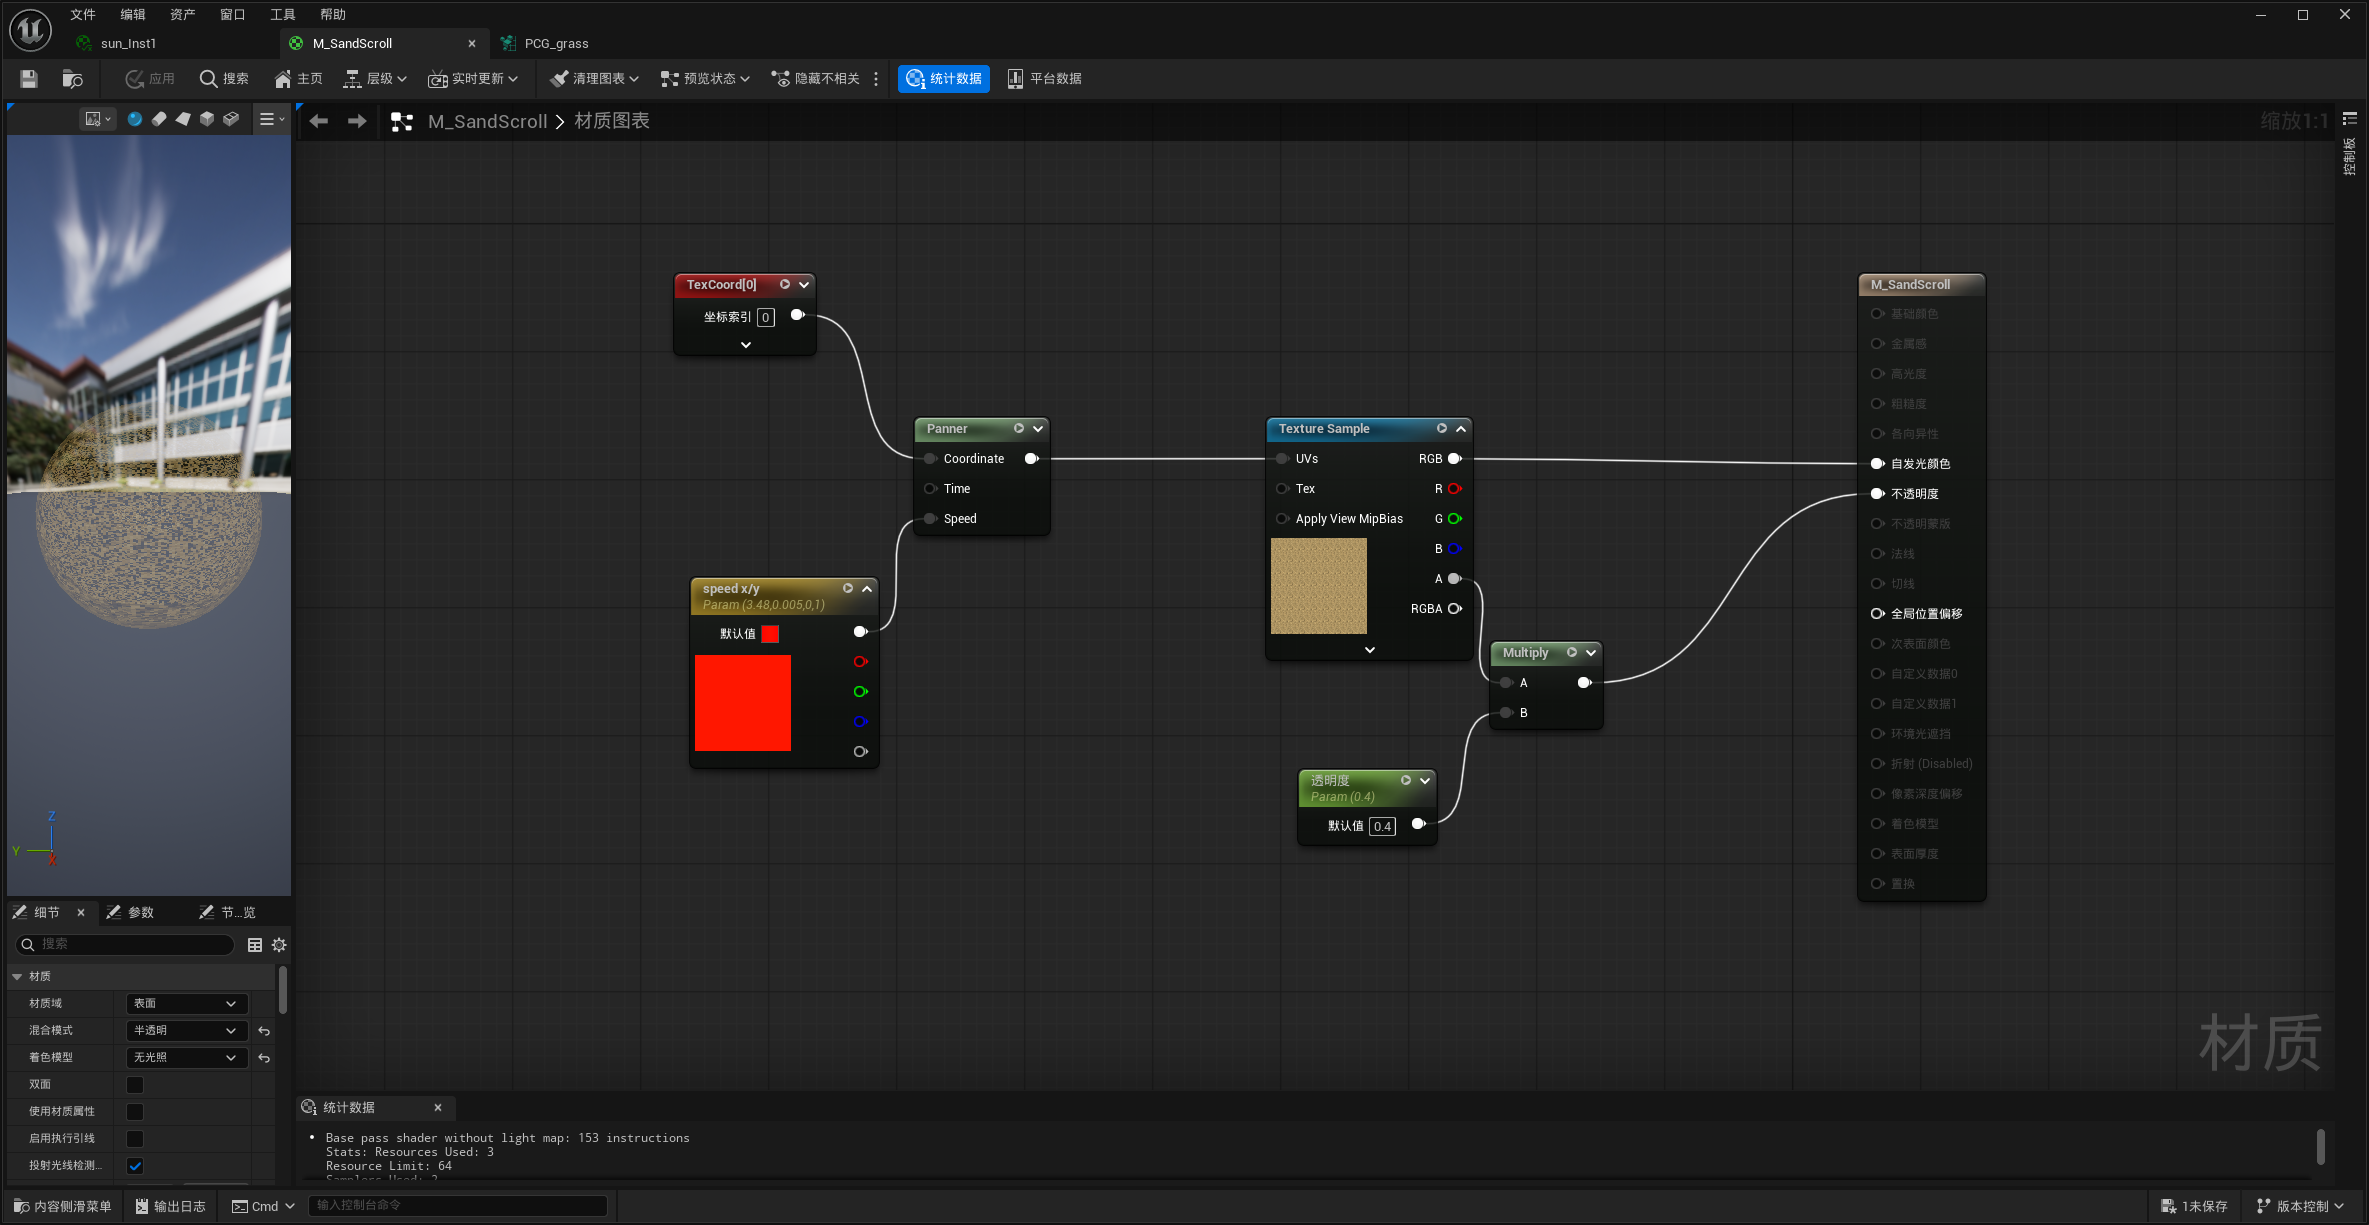Open the 预览状态 dropdown
The width and height of the screenshot is (2369, 1225).
[x=705, y=79]
